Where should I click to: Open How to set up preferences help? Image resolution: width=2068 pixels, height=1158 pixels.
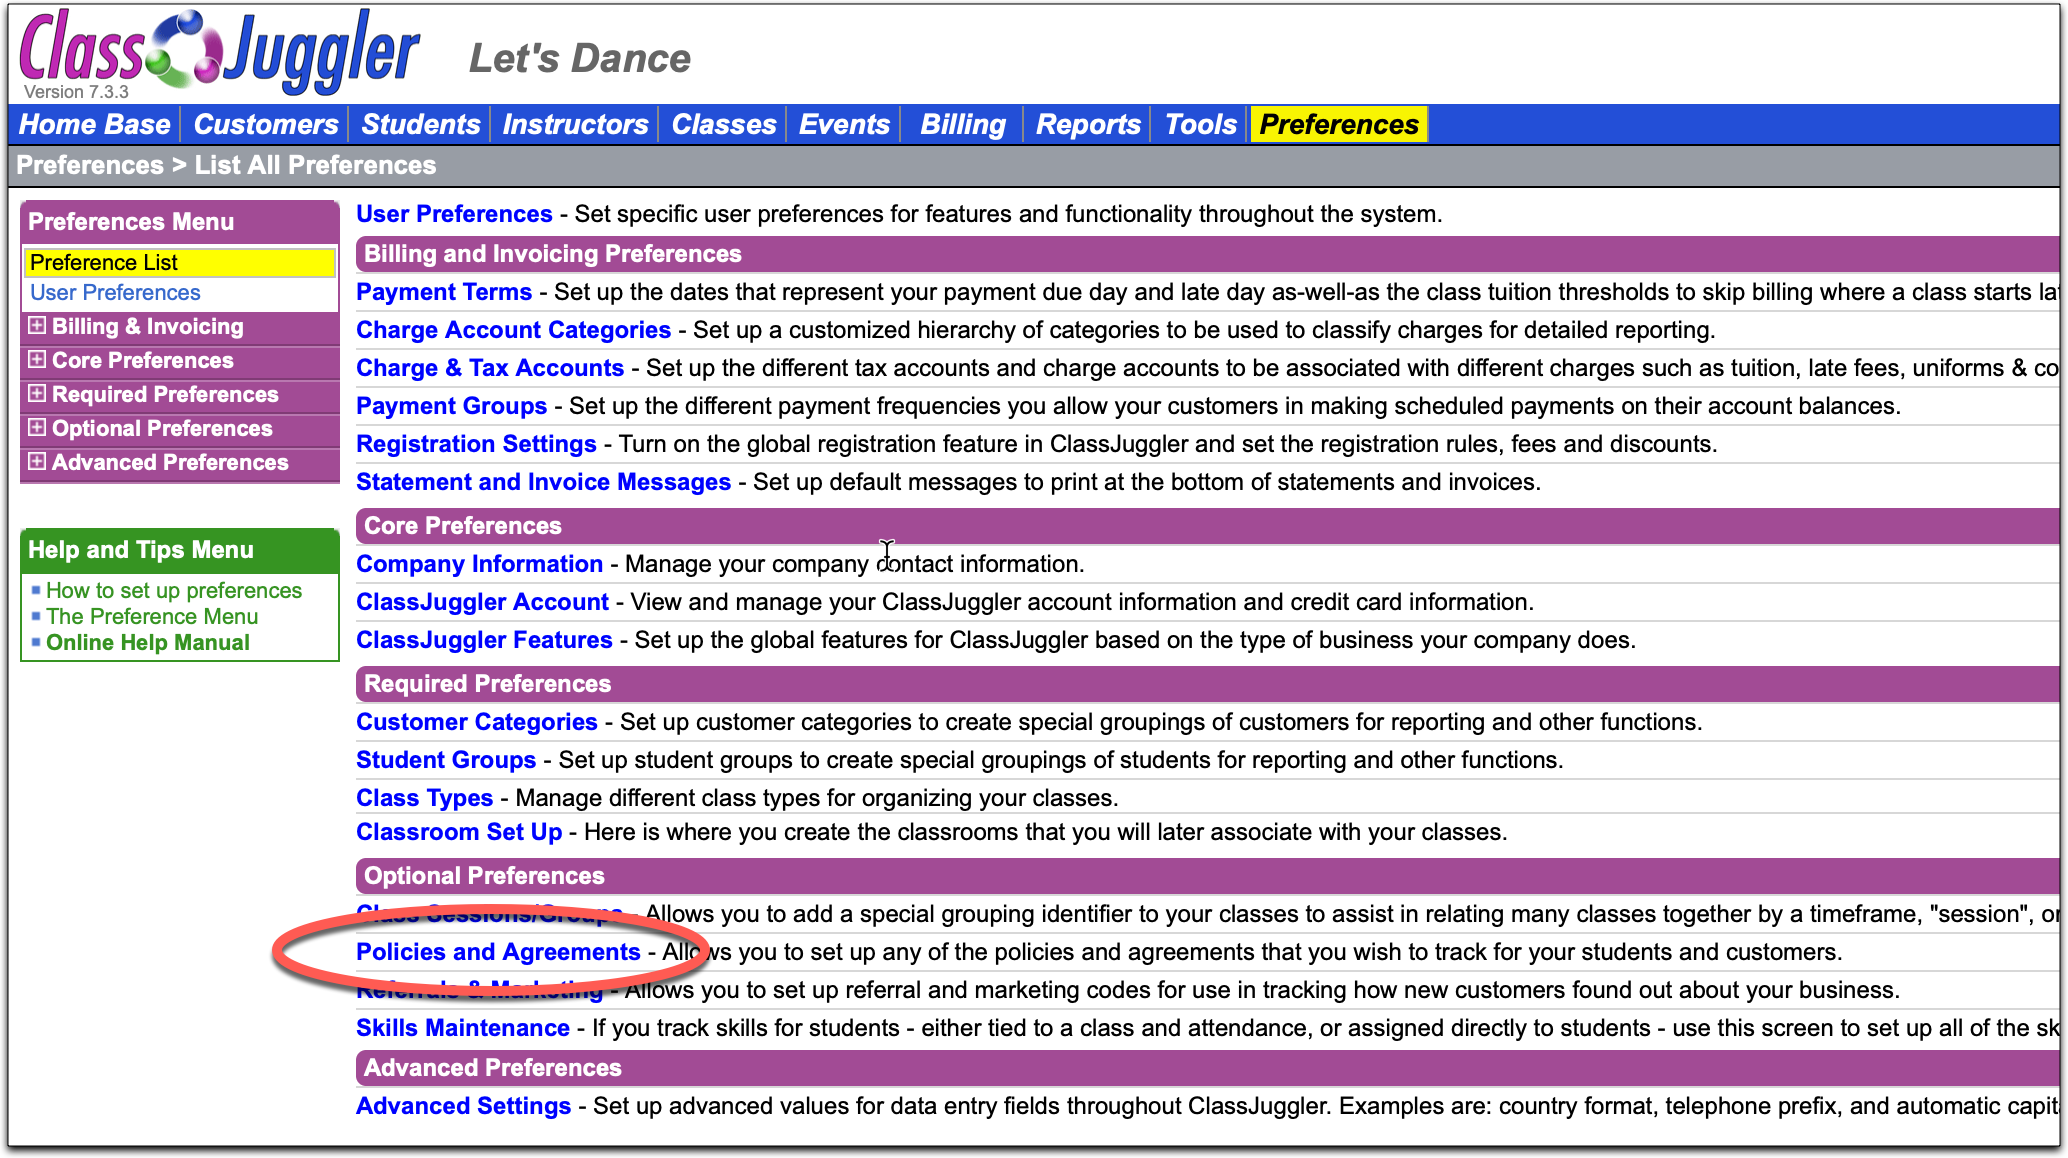click(x=174, y=591)
